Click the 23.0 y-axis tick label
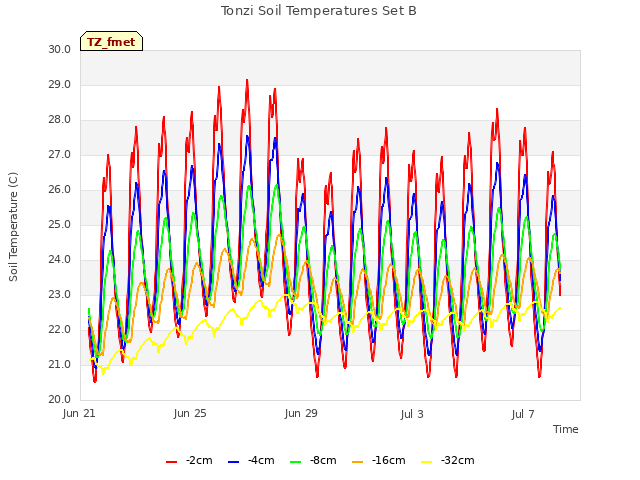 [x=60, y=295]
